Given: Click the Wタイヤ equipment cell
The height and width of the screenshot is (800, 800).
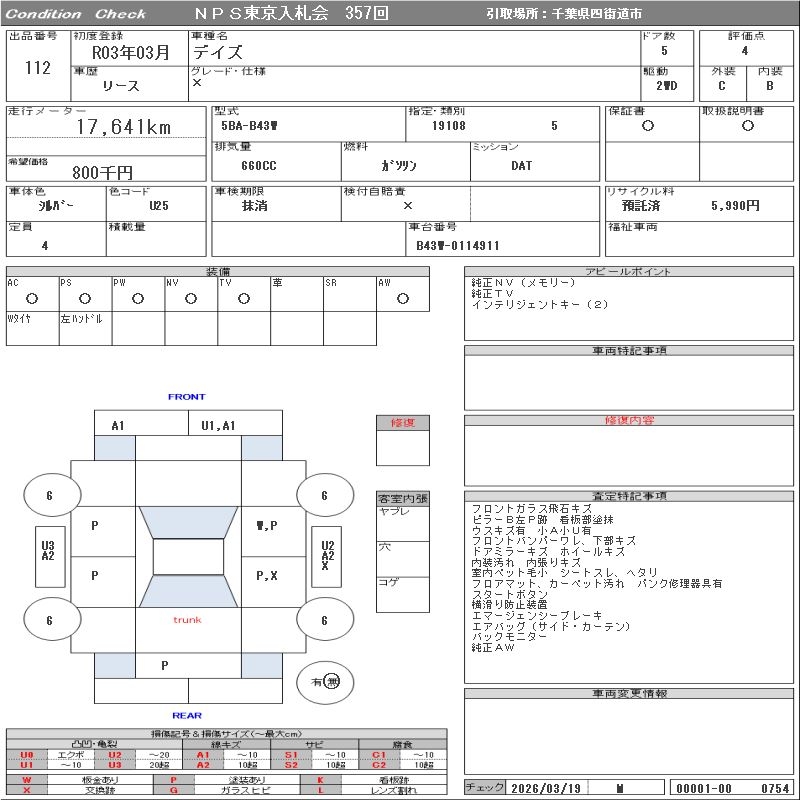Looking at the screenshot, I should [33, 329].
